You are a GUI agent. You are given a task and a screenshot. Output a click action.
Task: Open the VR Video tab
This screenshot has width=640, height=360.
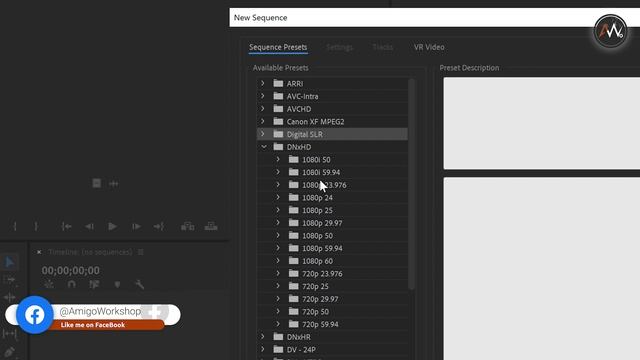point(429,47)
